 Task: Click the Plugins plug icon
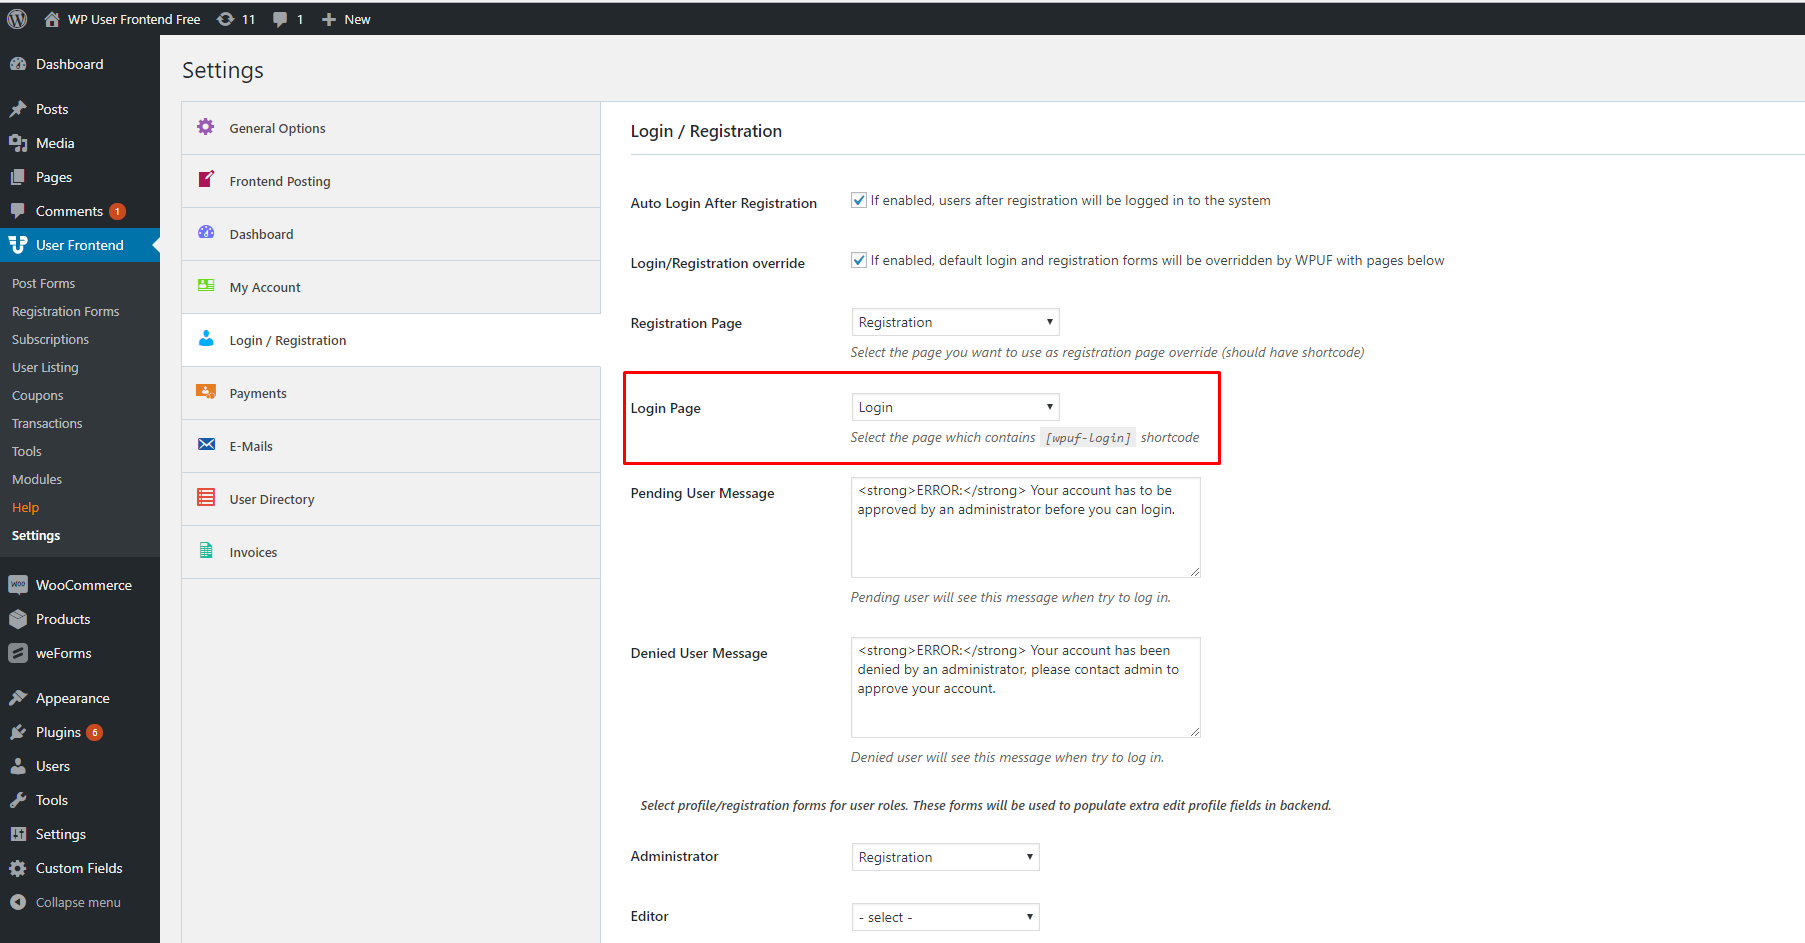coord(18,732)
